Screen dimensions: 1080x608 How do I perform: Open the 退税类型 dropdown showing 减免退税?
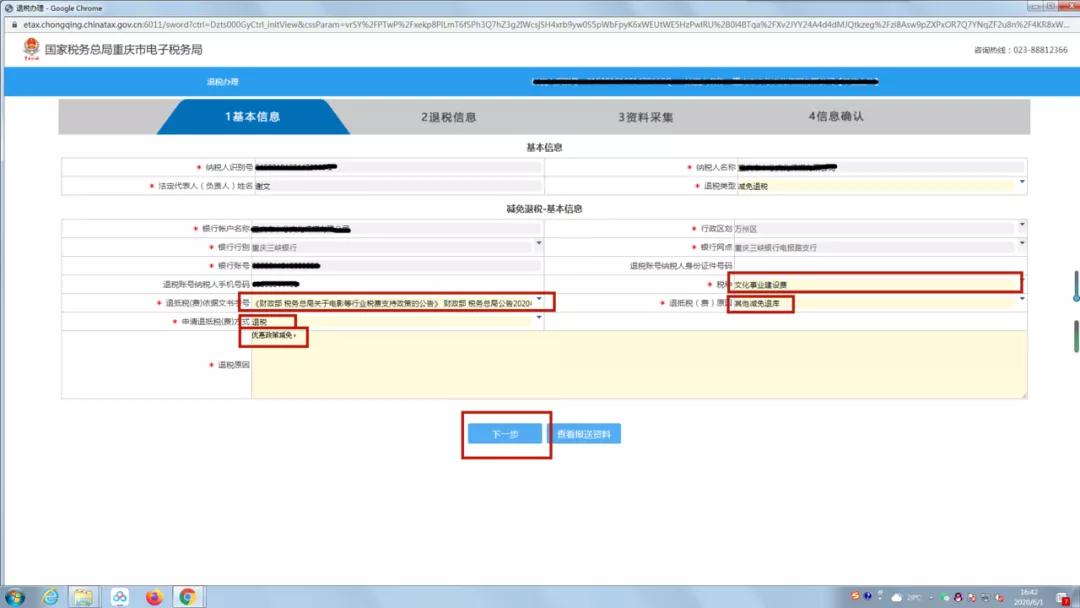point(1022,184)
